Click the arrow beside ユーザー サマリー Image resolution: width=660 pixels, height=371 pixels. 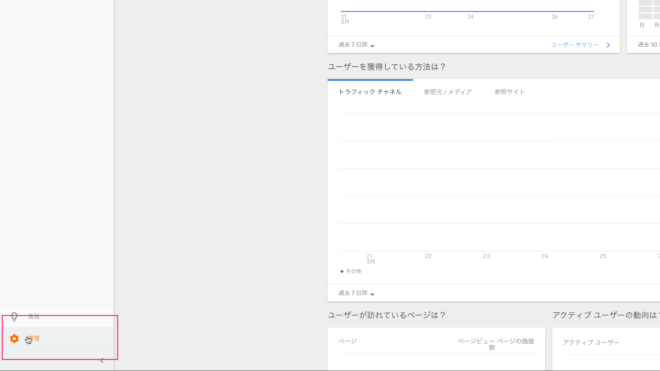[608, 45]
